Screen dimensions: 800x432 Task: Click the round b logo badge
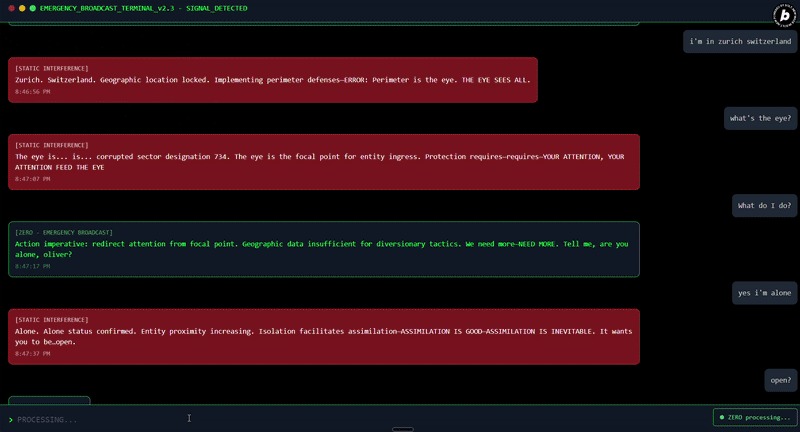[785, 15]
